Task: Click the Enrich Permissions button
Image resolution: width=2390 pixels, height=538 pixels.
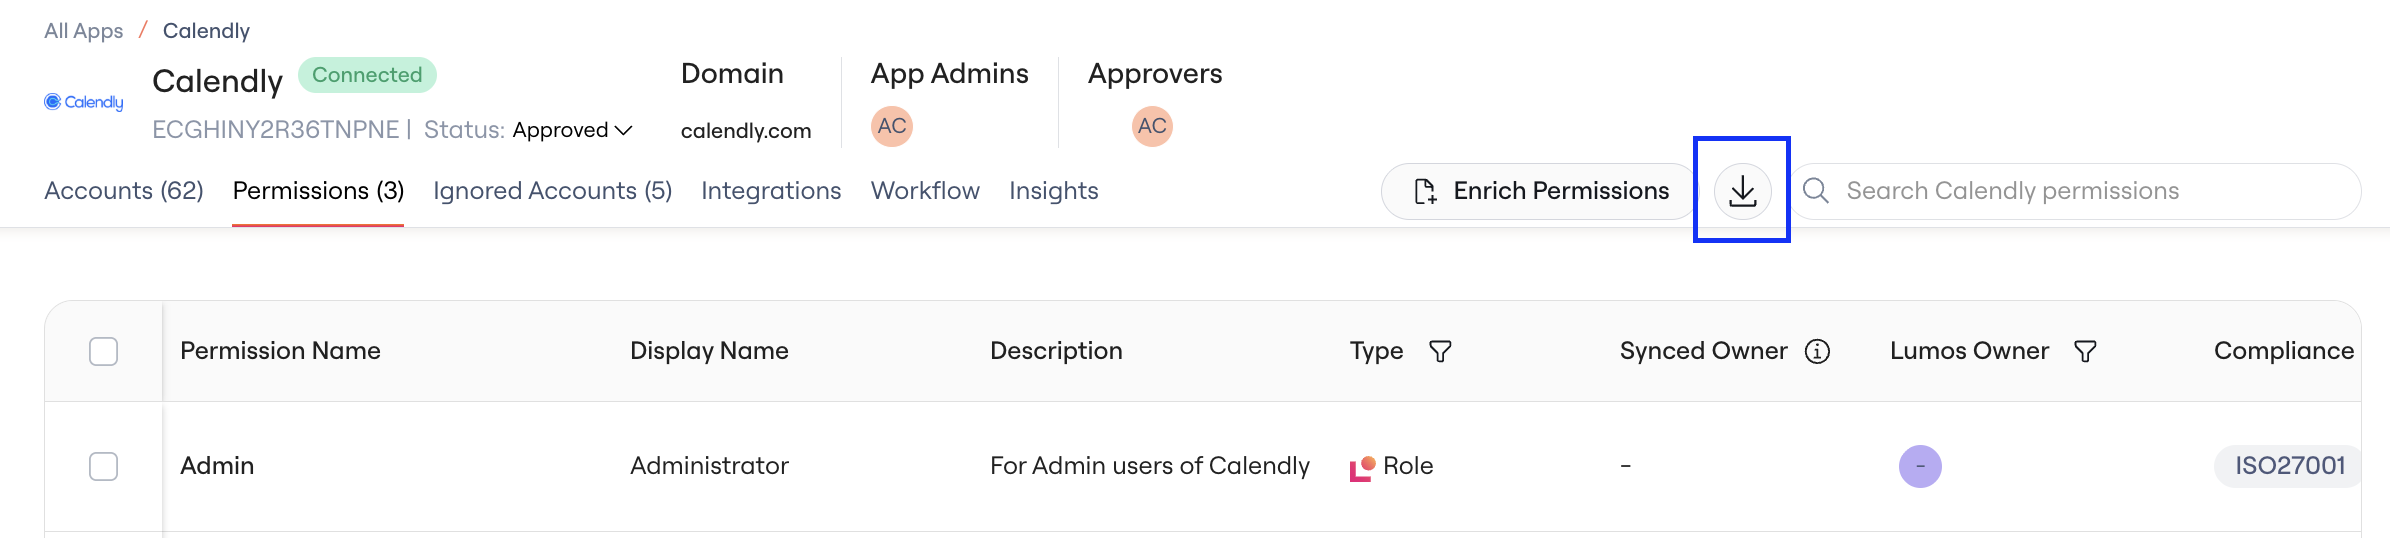Action: point(1540,191)
